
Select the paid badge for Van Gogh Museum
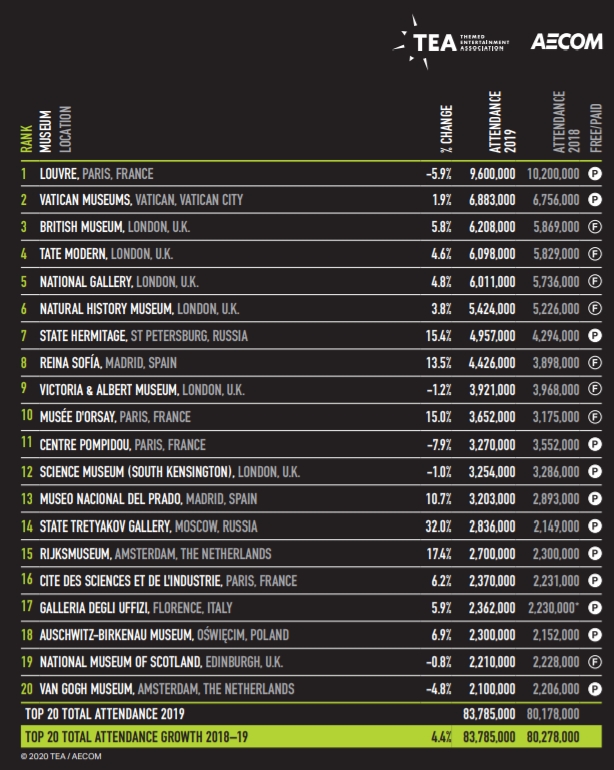595,689
